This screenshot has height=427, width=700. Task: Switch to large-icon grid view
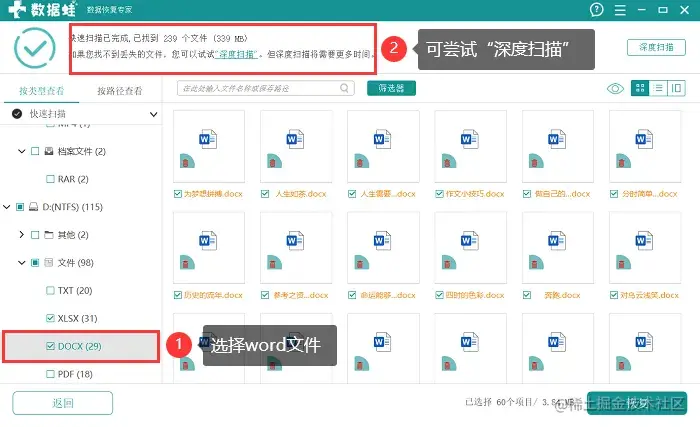[x=640, y=88]
